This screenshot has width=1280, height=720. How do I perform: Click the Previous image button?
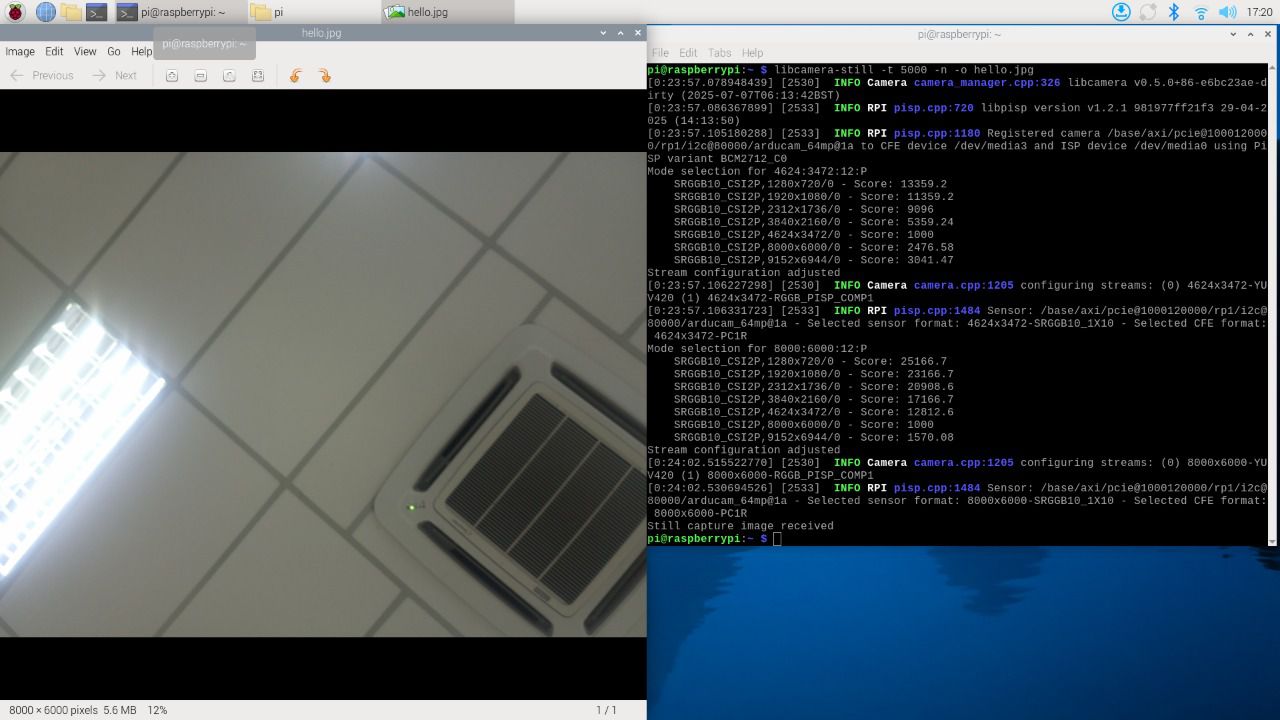pos(42,76)
